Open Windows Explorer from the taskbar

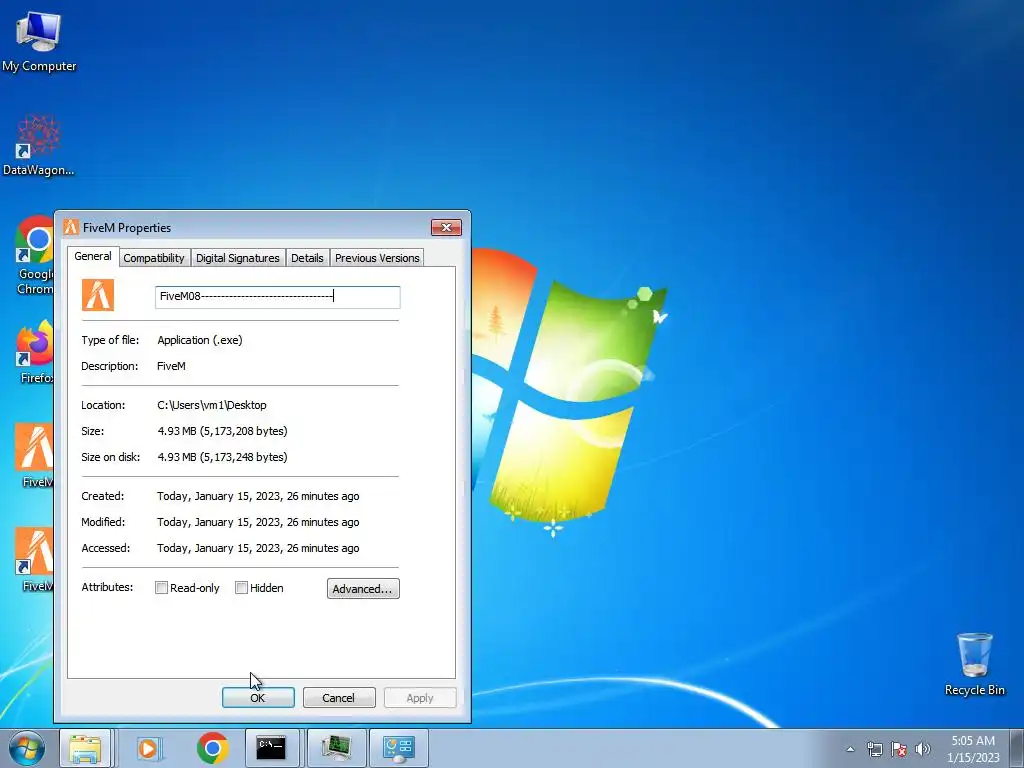tap(86, 748)
